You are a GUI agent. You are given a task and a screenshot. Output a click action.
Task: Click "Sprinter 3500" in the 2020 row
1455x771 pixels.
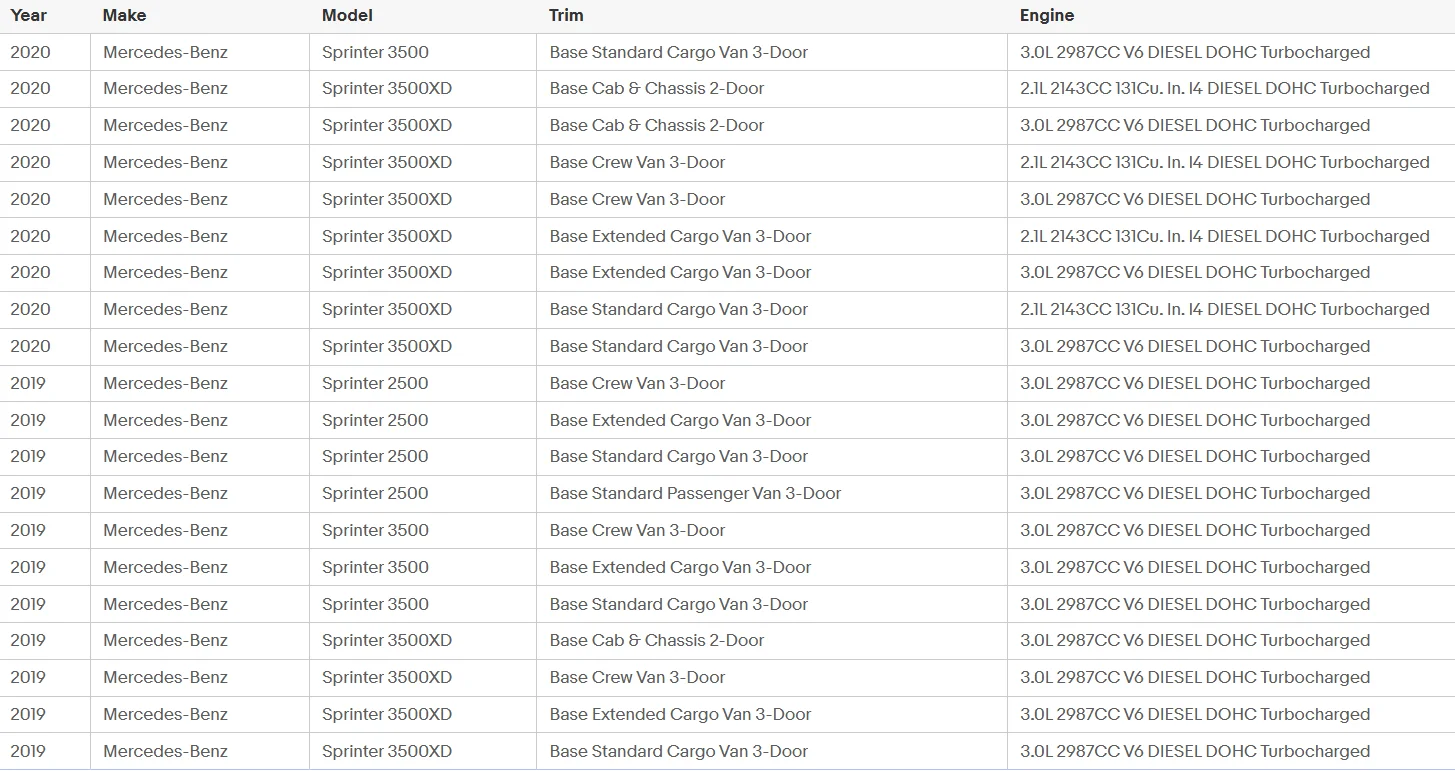coord(375,52)
